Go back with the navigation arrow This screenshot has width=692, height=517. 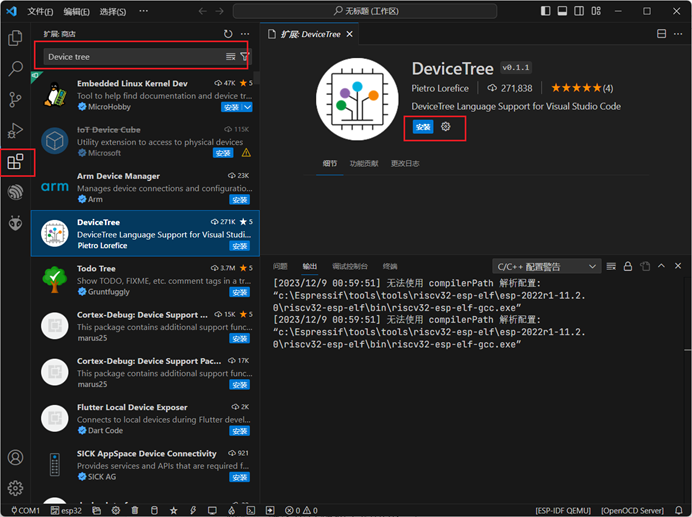(x=203, y=11)
